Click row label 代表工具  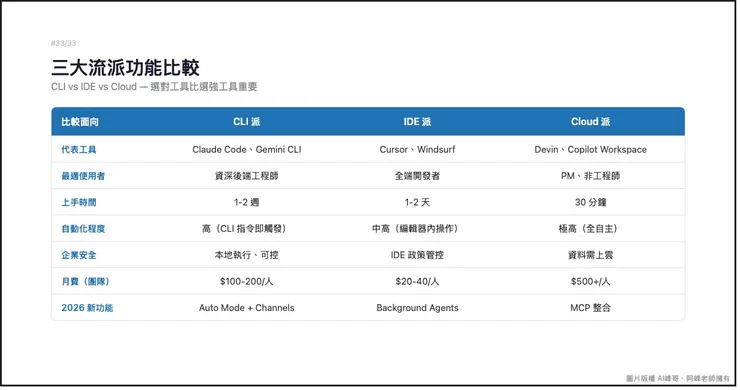coord(79,150)
